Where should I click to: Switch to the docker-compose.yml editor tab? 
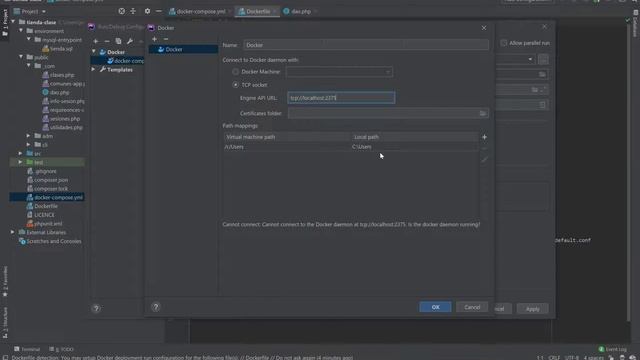click(200, 11)
